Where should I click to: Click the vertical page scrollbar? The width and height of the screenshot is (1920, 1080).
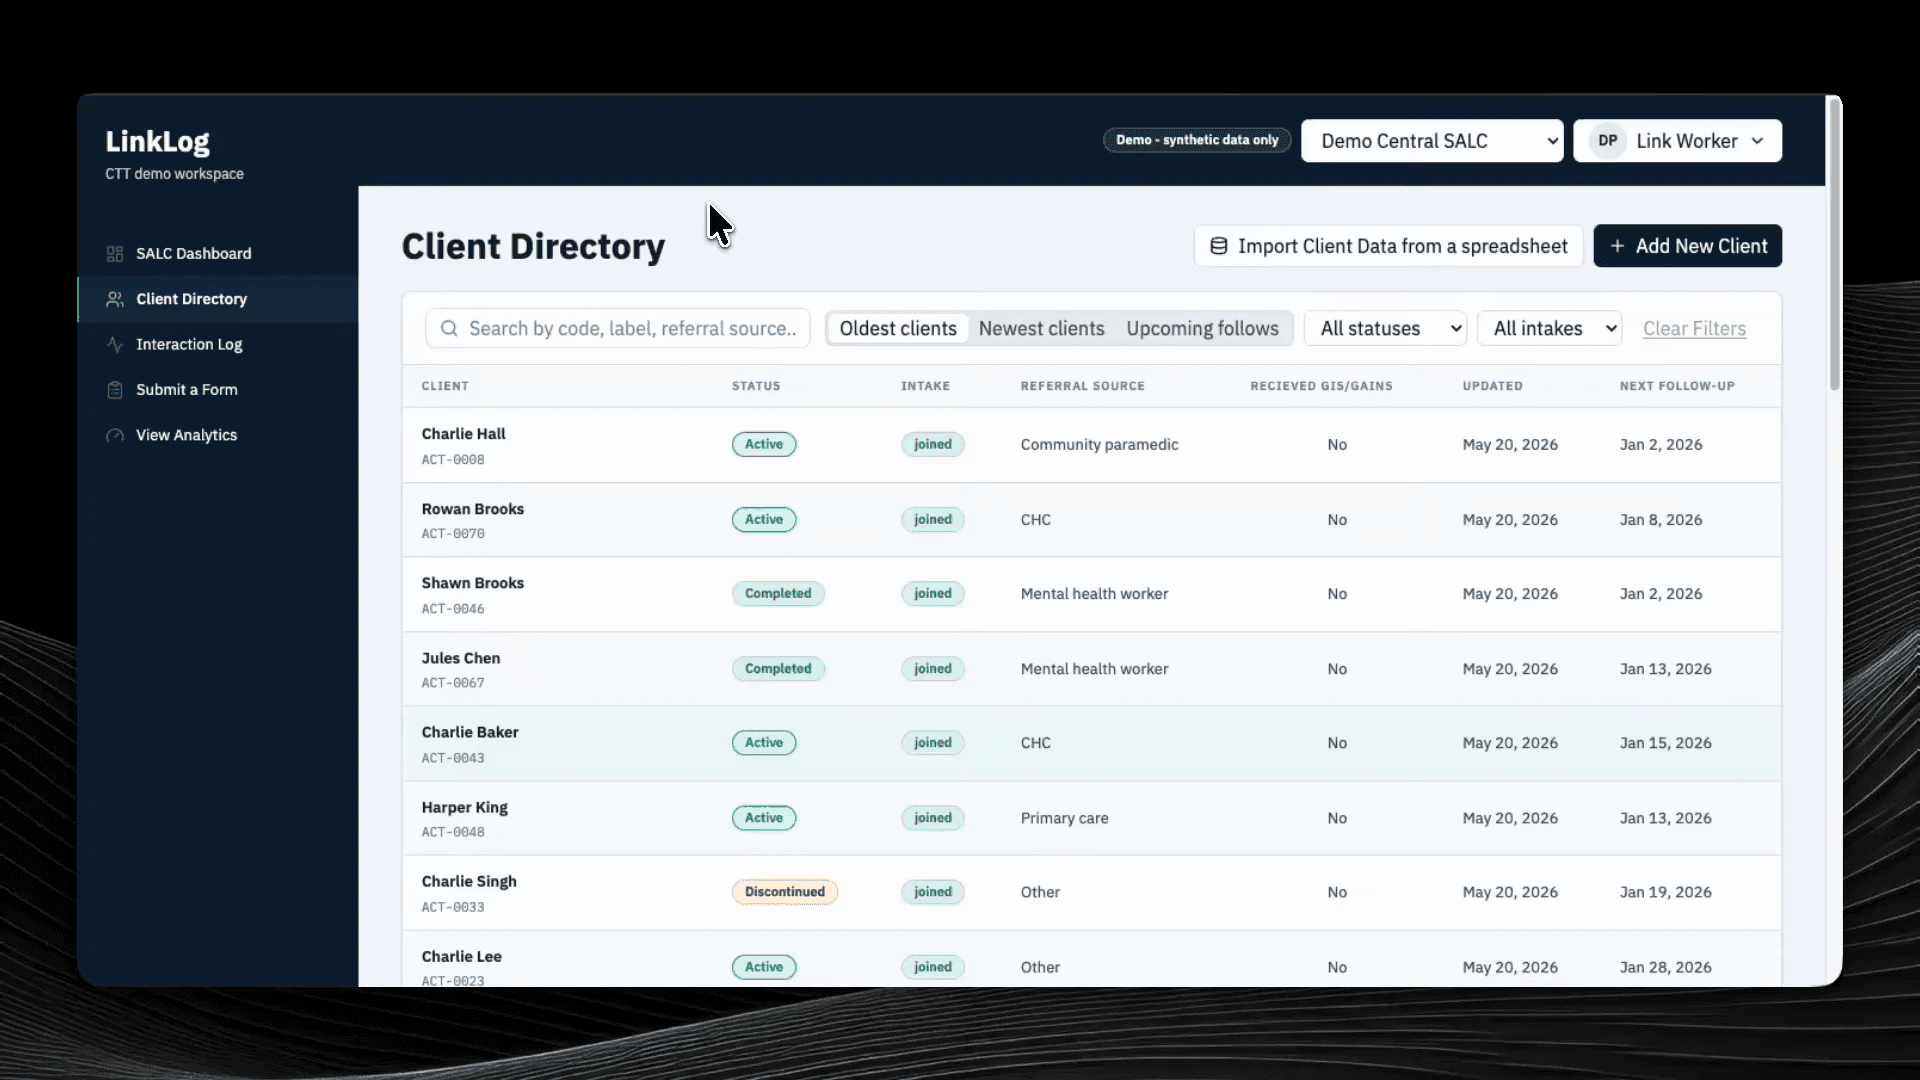(x=1834, y=243)
